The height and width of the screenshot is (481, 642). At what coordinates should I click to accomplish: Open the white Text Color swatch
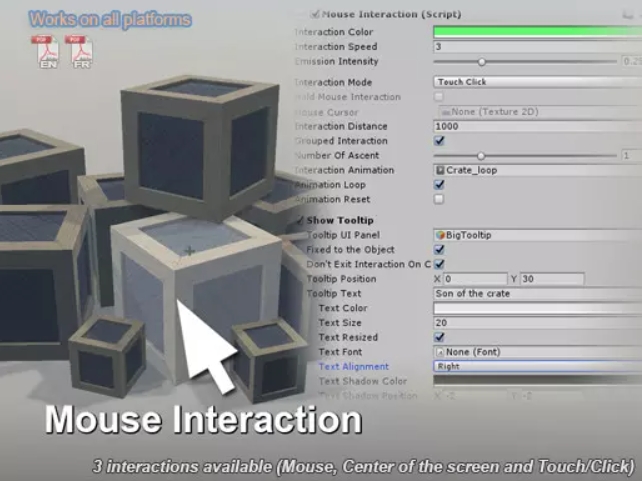click(x=538, y=308)
